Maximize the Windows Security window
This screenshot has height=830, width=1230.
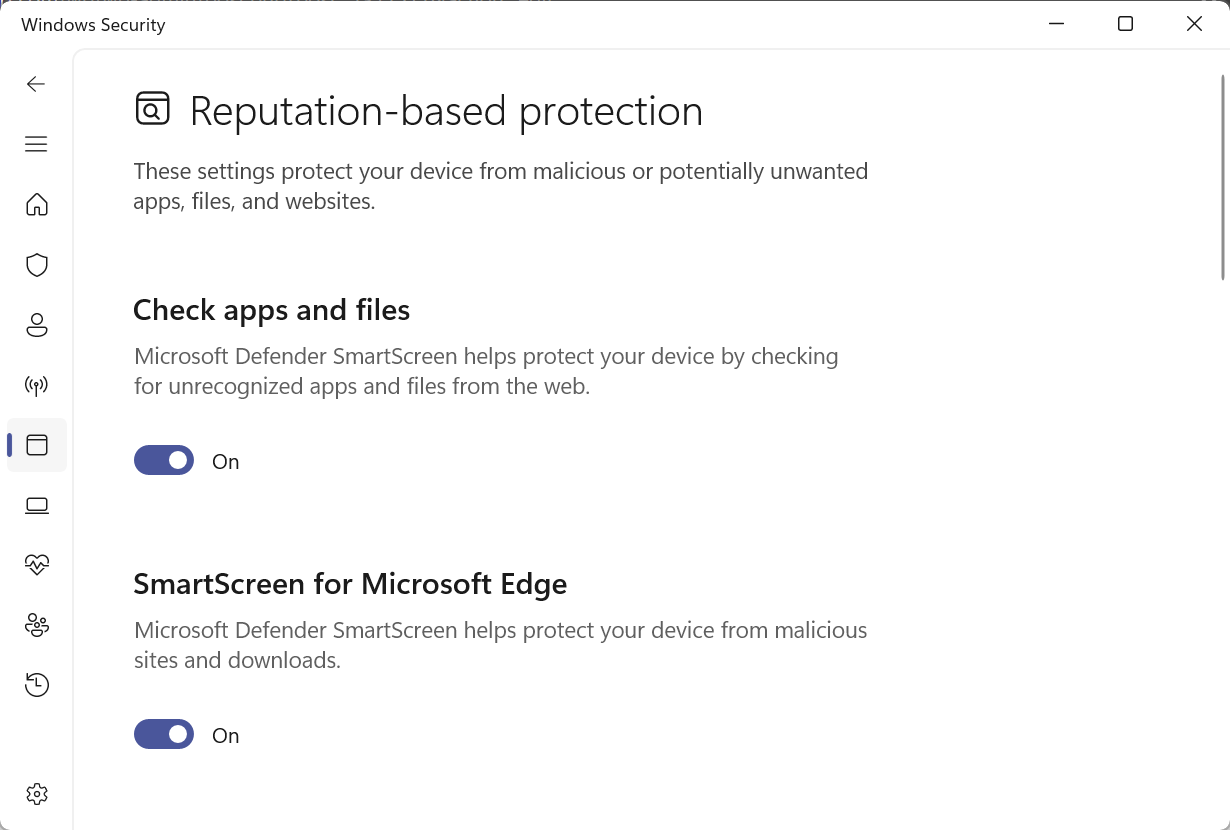[1125, 24]
